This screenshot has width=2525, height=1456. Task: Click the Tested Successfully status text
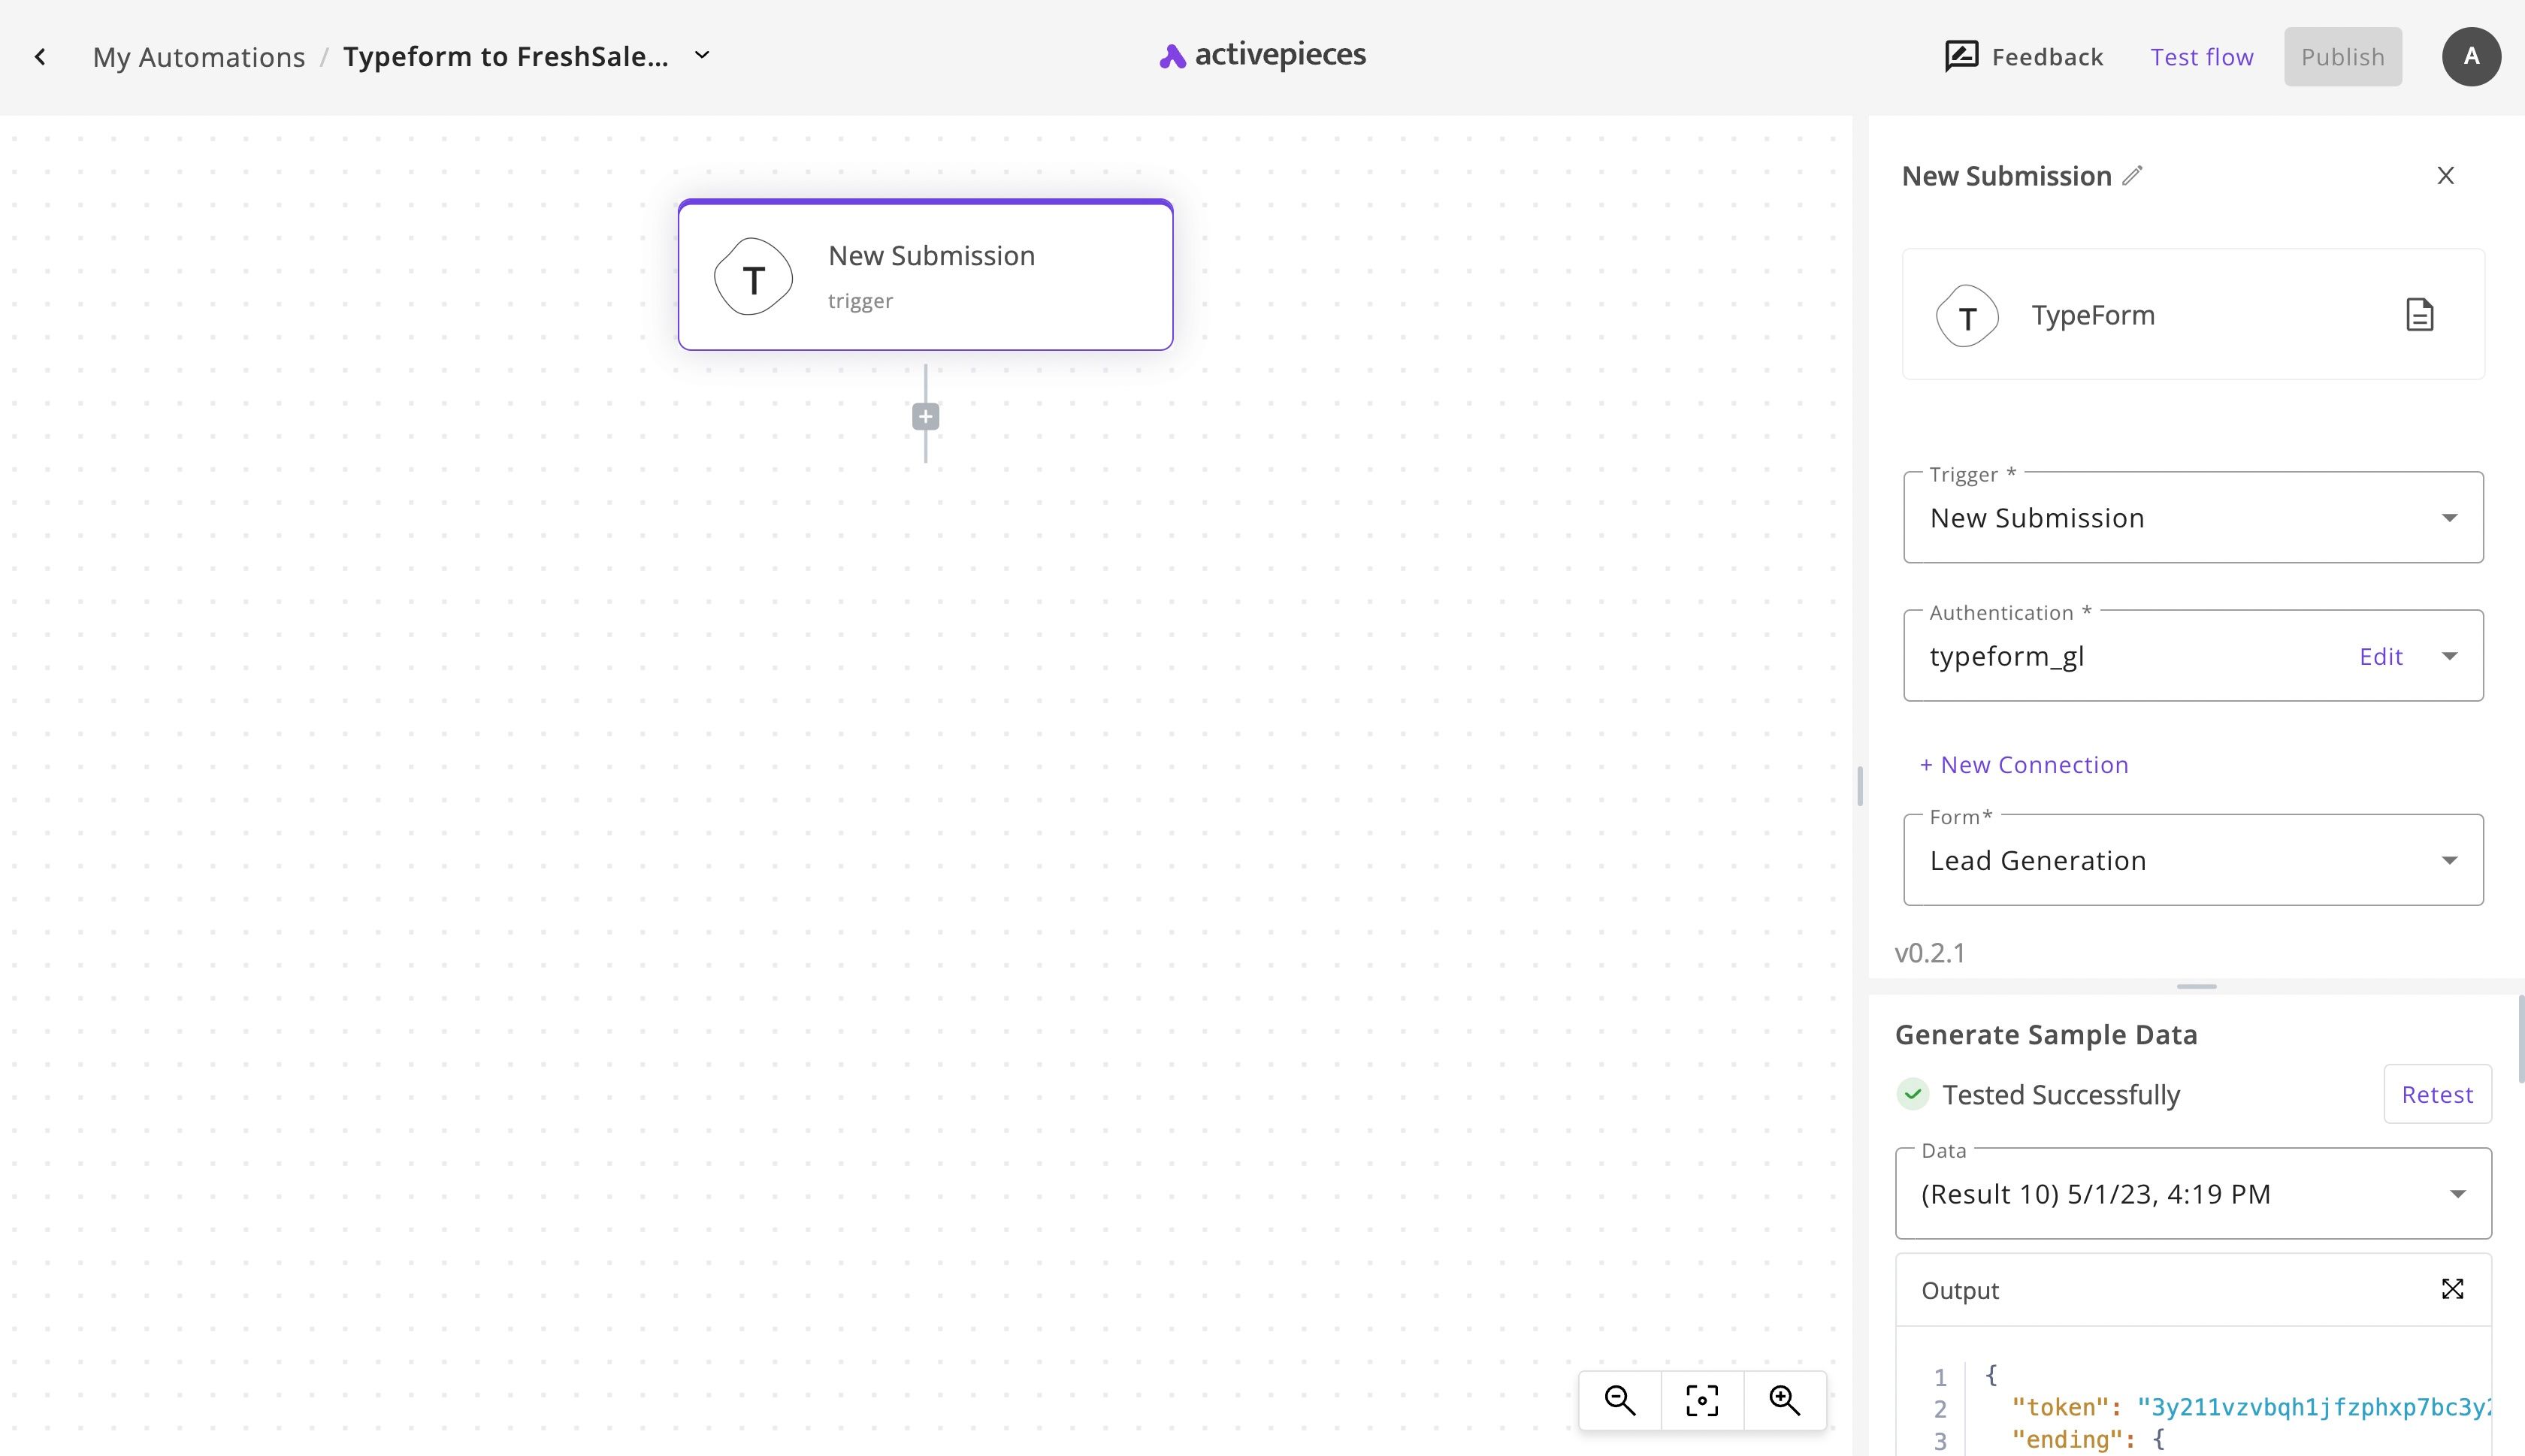coord(2061,1094)
